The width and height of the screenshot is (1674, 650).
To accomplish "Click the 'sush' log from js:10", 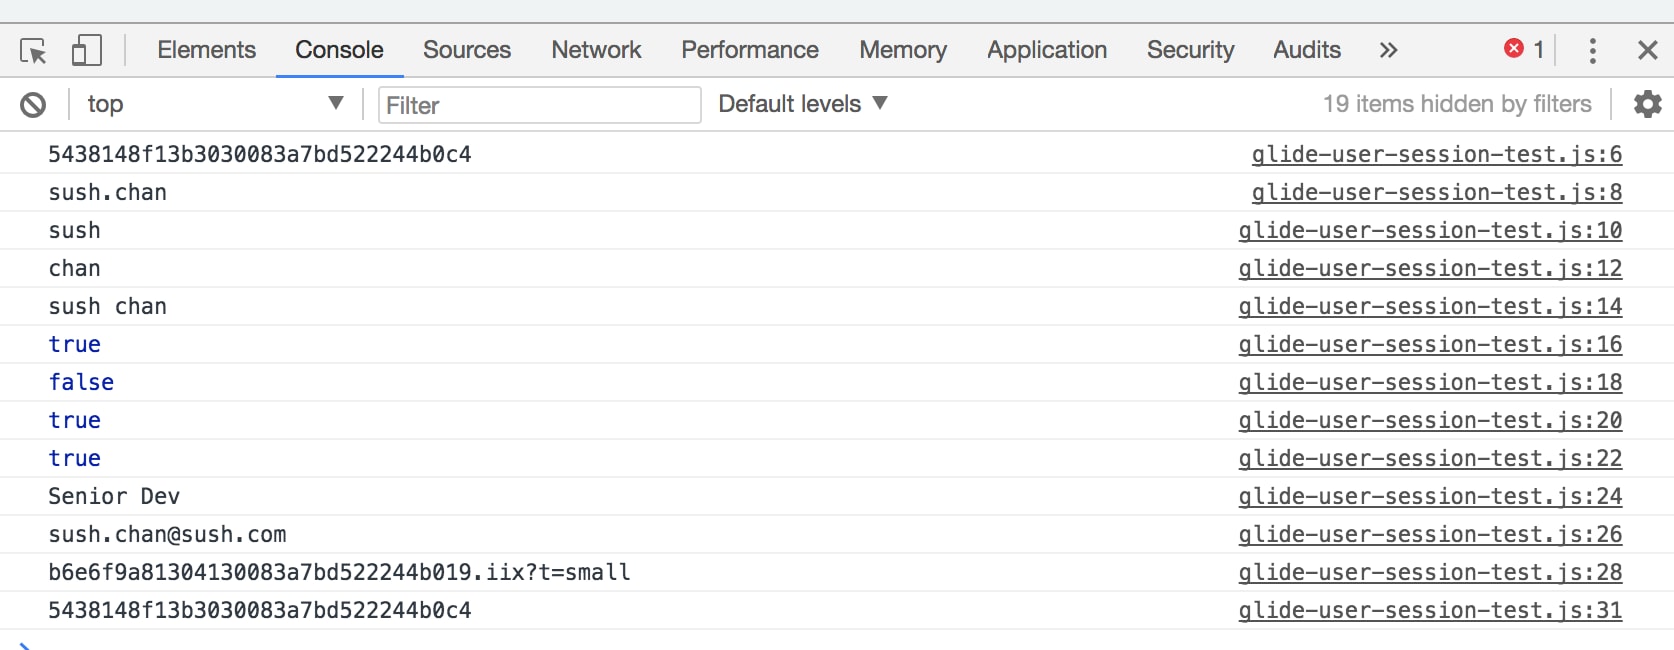I will coord(75,230).
